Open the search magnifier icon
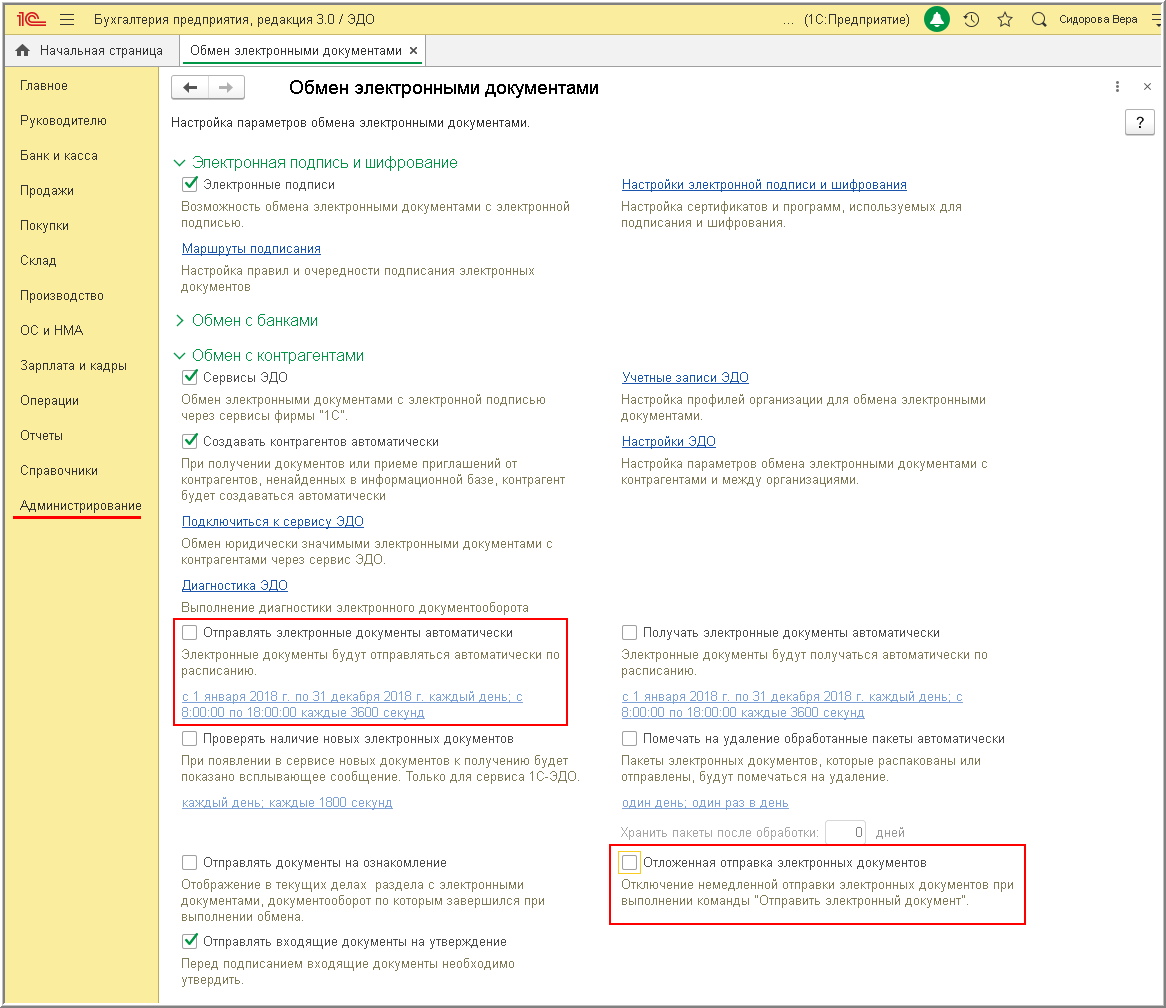 [1039, 20]
